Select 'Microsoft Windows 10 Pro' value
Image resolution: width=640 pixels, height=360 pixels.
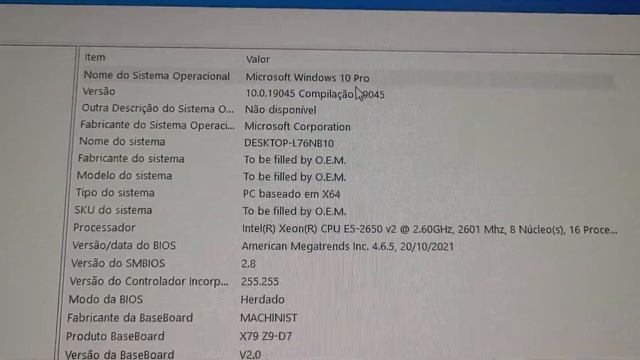(x=307, y=78)
